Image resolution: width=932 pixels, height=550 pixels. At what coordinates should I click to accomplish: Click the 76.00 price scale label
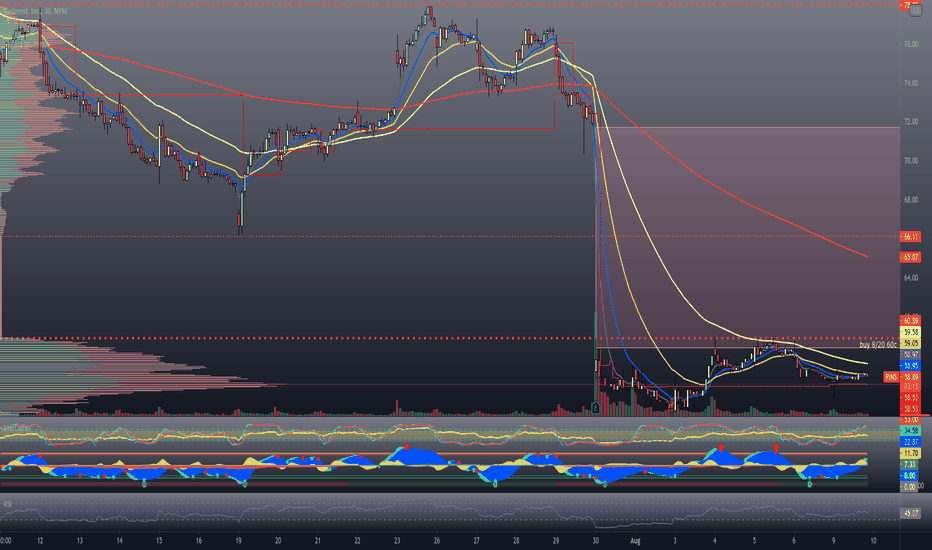tap(911, 45)
